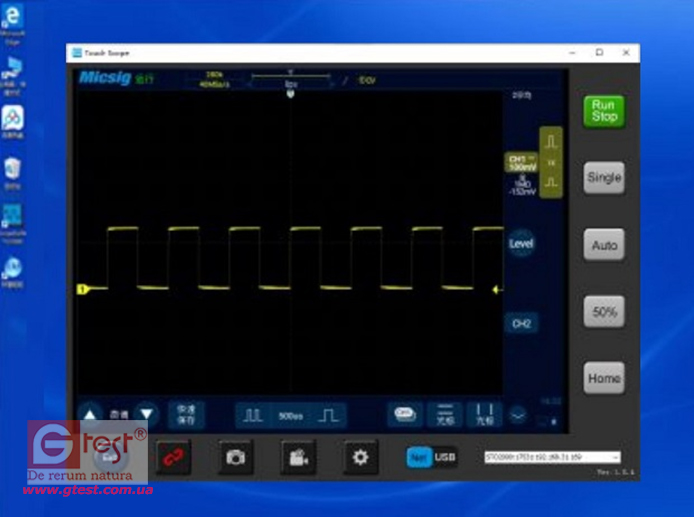Toggle the Run Stop acquisition button
The height and width of the screenshot is (517, 694).
(604, 111)
